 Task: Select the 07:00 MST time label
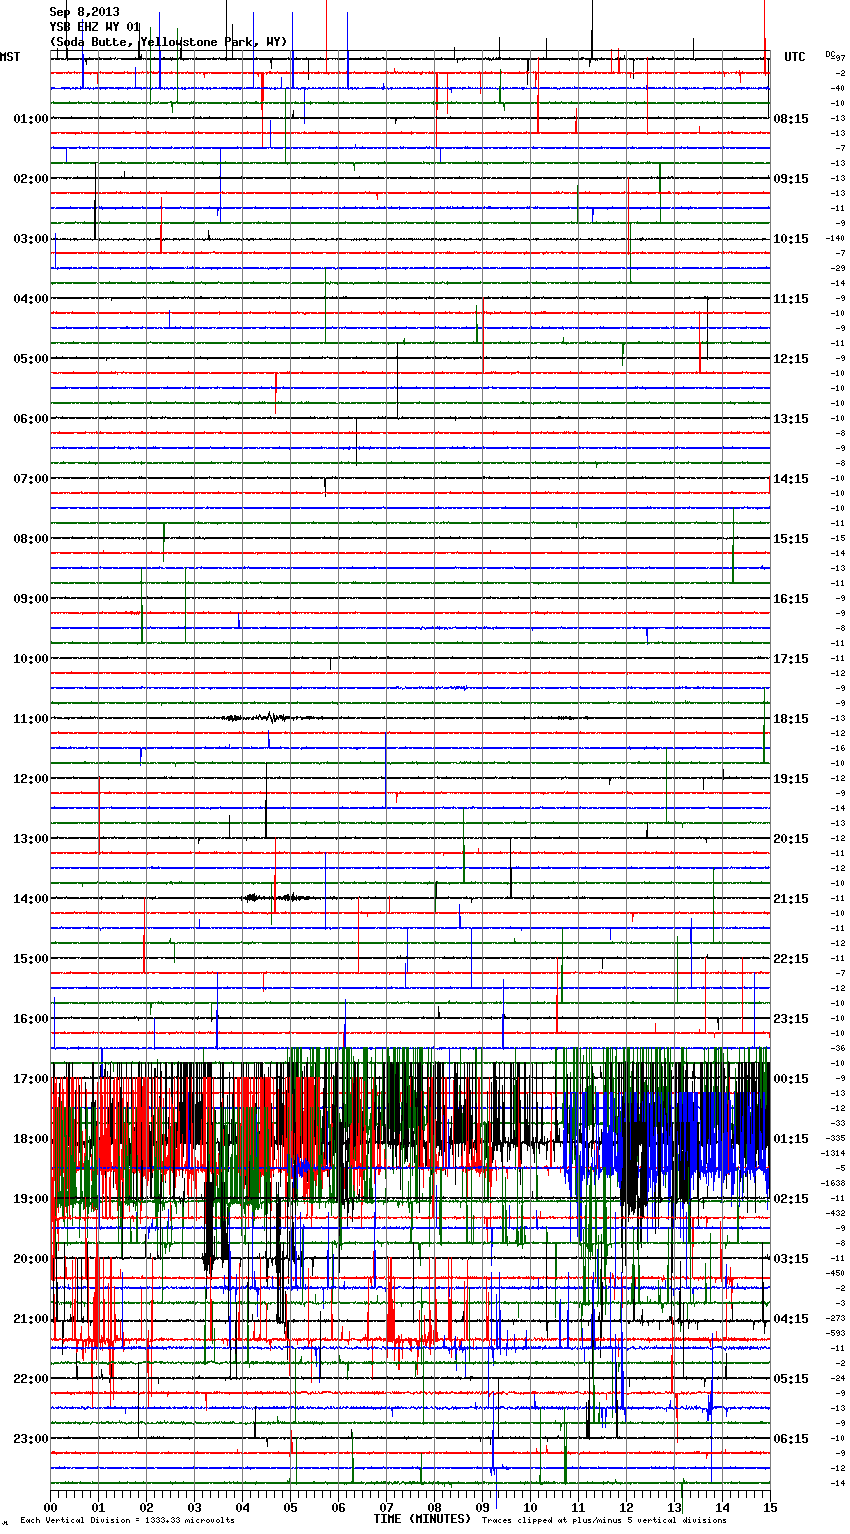click(31, 479)
